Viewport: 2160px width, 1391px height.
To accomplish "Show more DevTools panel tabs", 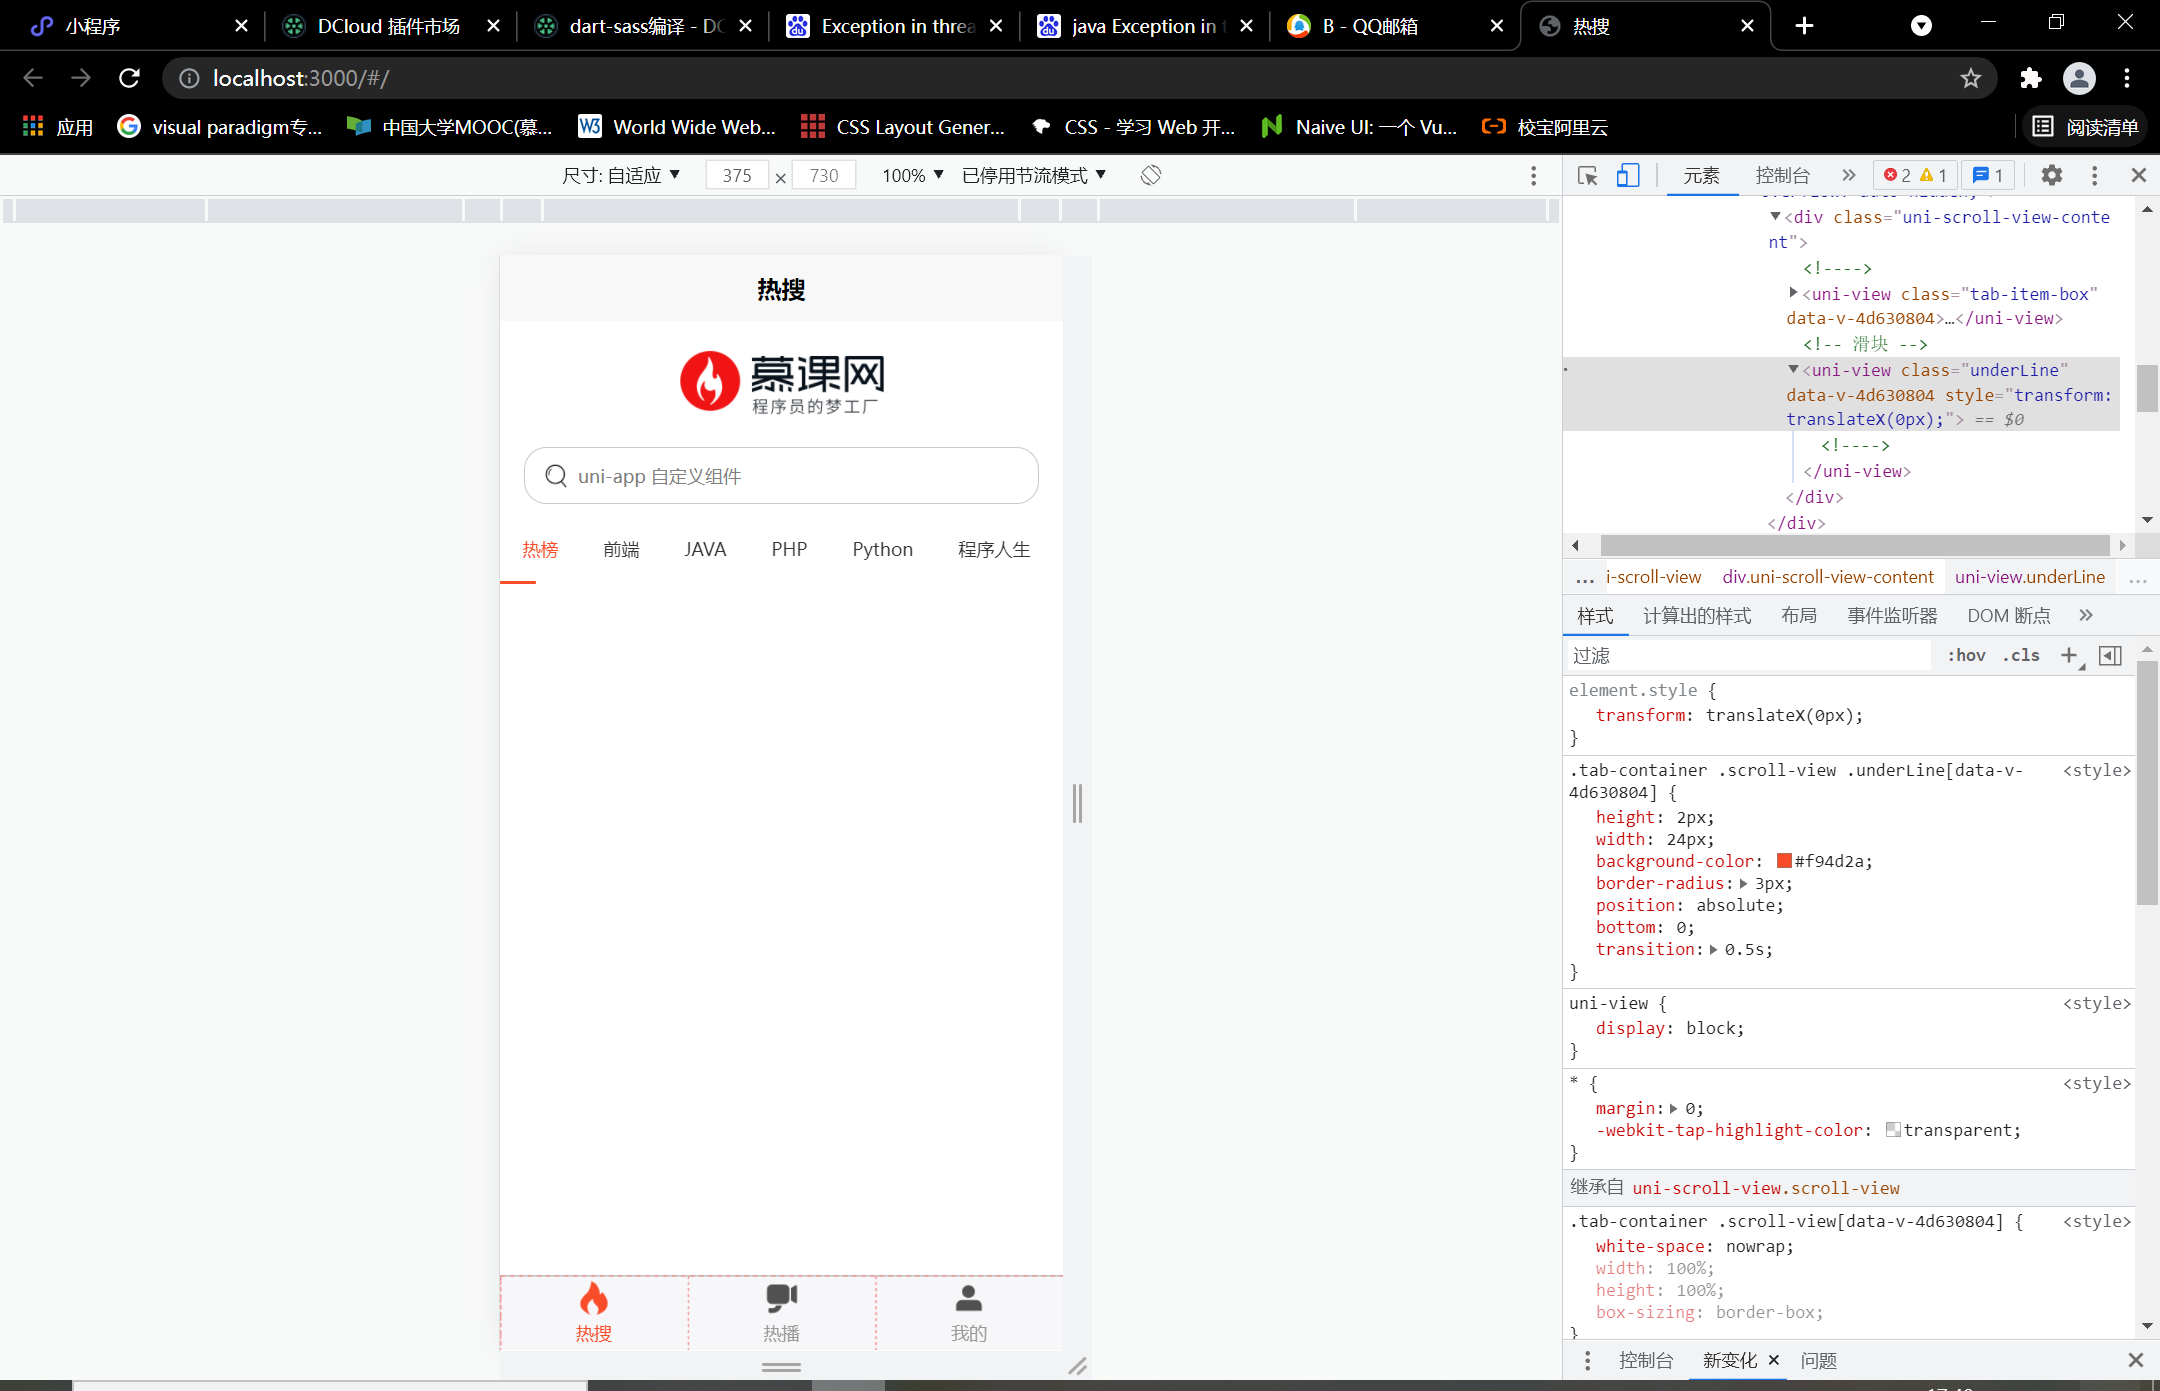I will click(1848, 176).
